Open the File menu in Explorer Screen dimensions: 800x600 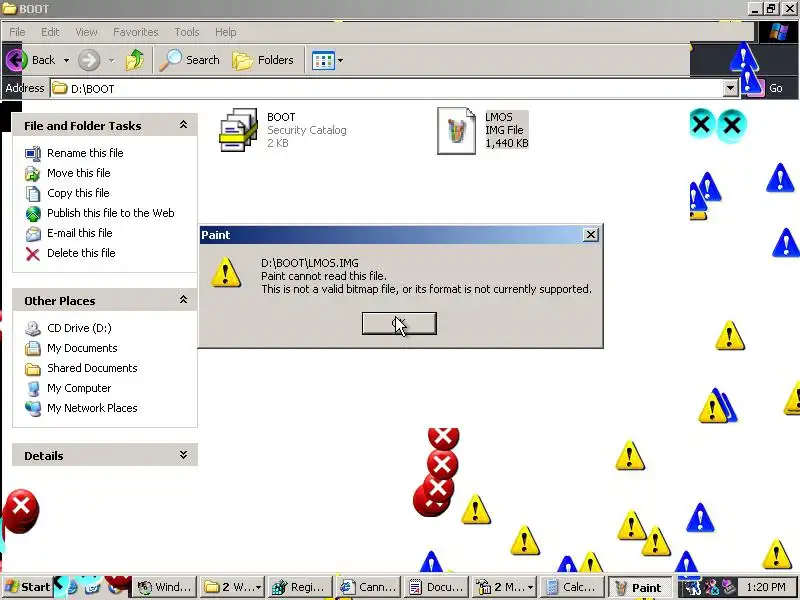17,32
